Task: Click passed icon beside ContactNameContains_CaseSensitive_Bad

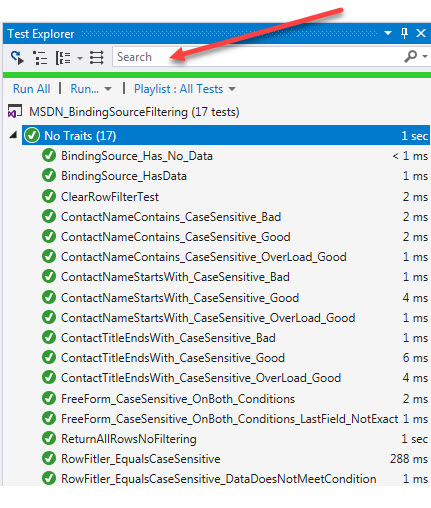Action: (x=49, y=216)
